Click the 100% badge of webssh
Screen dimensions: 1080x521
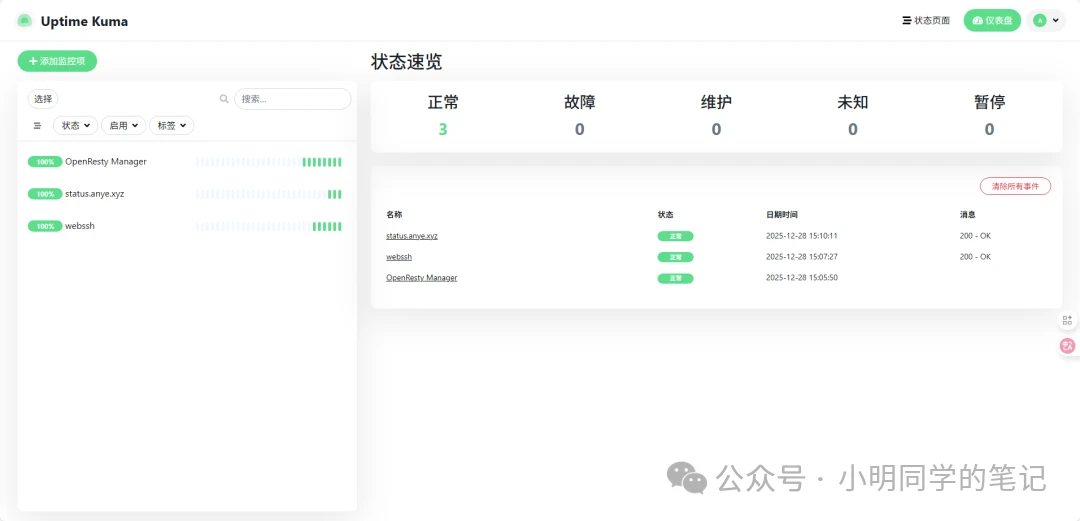coord(45,226)
